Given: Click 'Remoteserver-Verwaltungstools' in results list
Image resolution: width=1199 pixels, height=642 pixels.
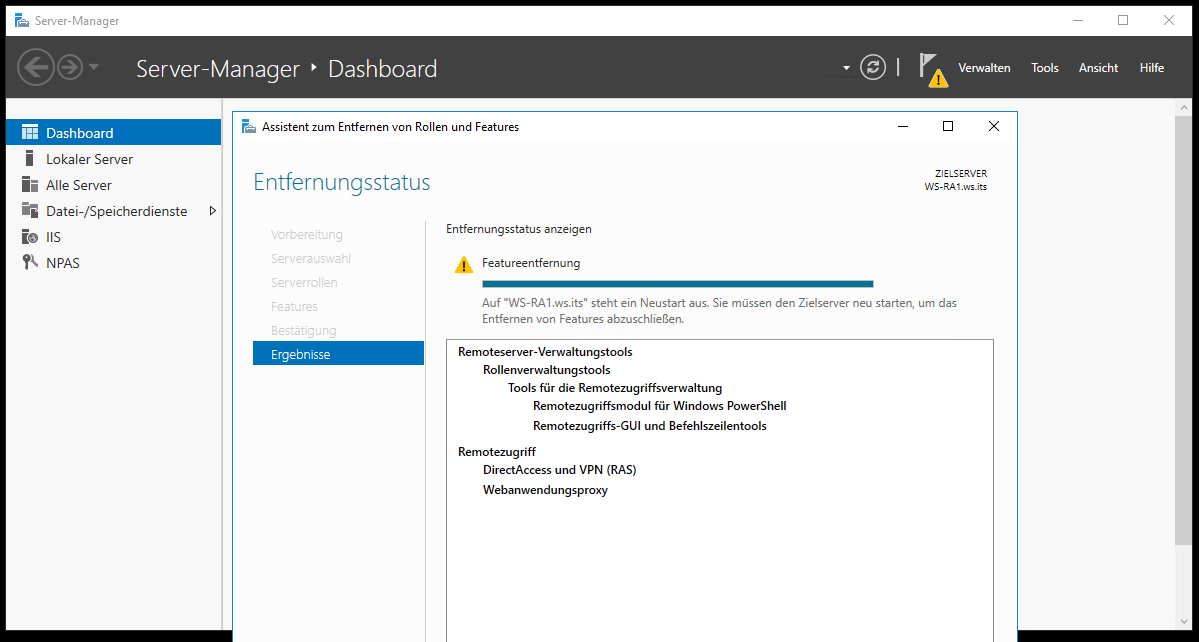Looking at the screenshot, I should (545, 352).
